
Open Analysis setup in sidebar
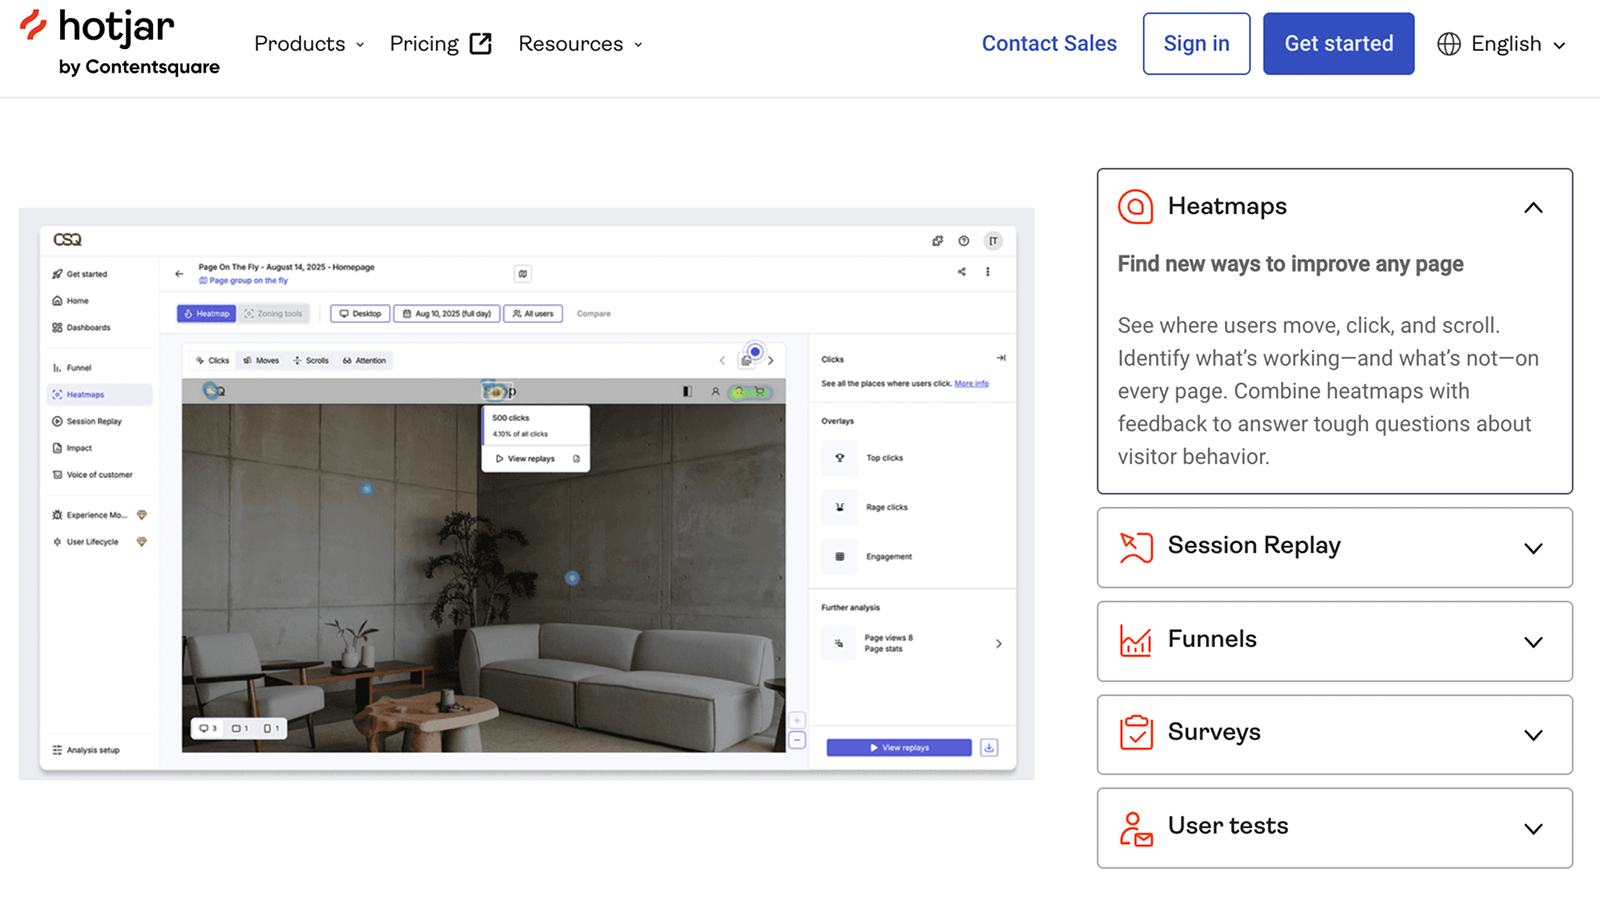86,750
